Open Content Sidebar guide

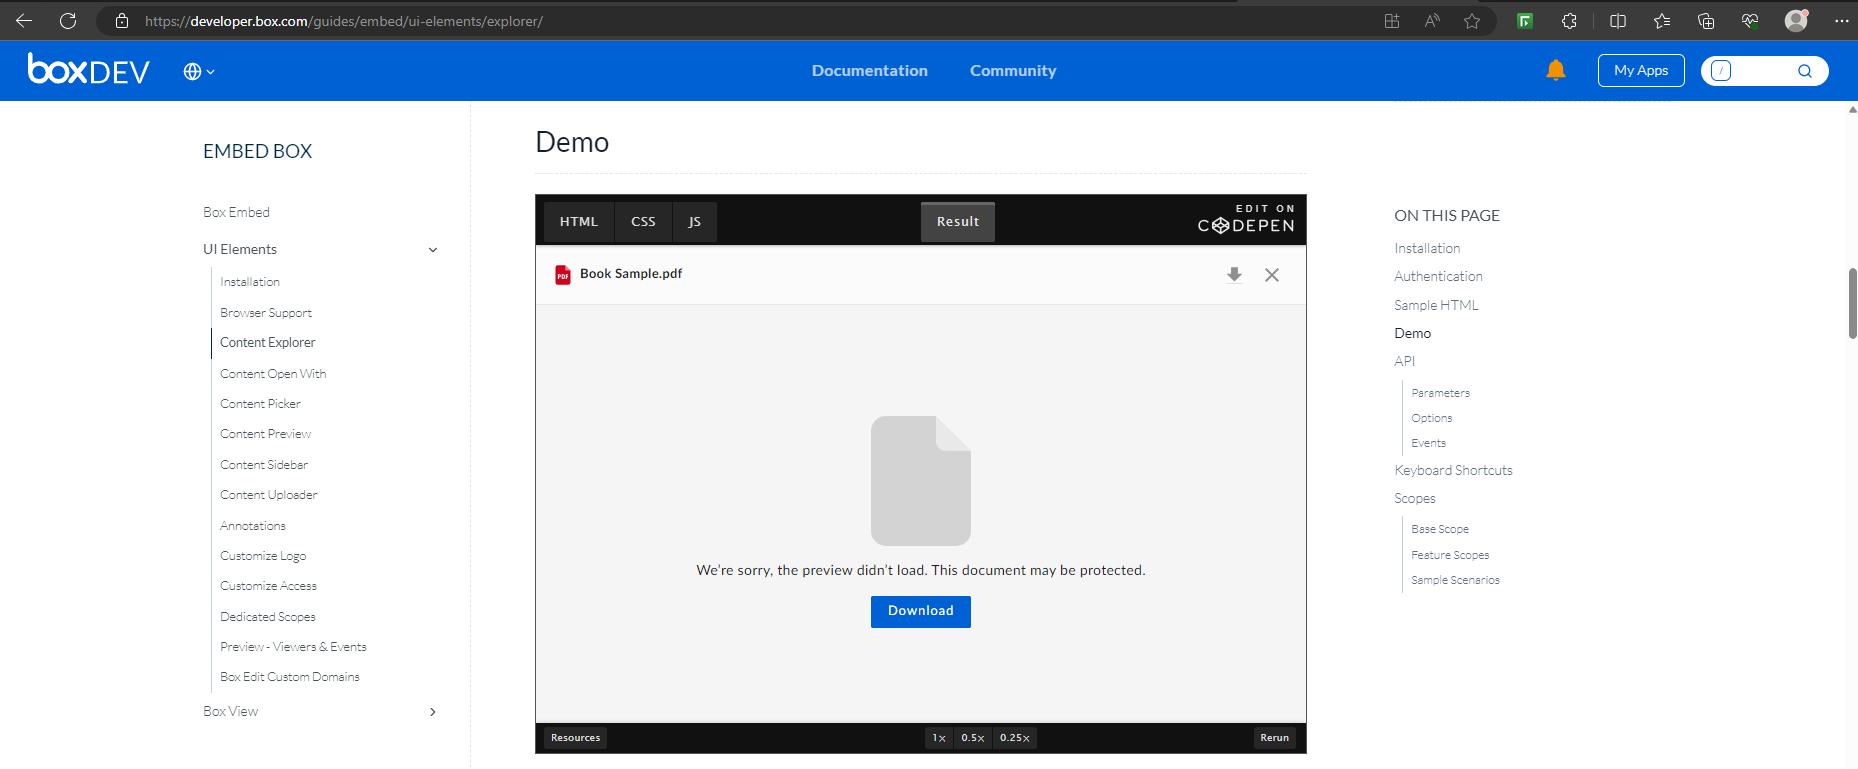coord(264,465)
